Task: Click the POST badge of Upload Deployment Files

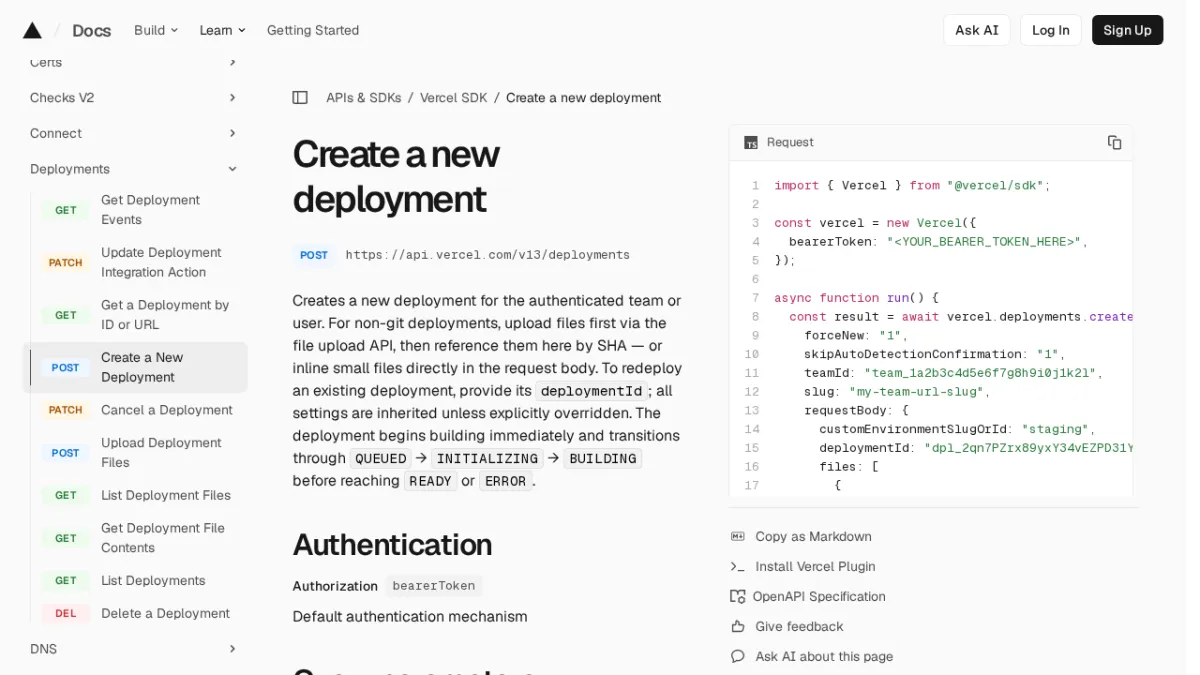Action: point(66,452)
